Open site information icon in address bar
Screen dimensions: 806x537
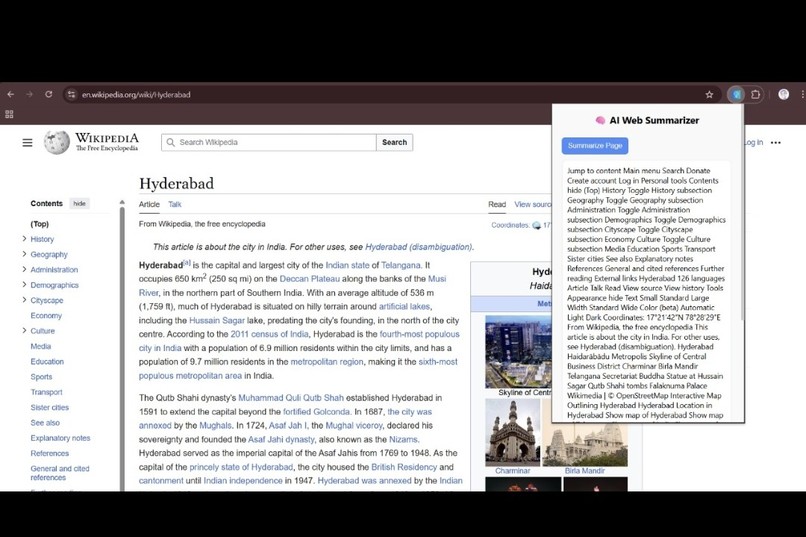71,95
